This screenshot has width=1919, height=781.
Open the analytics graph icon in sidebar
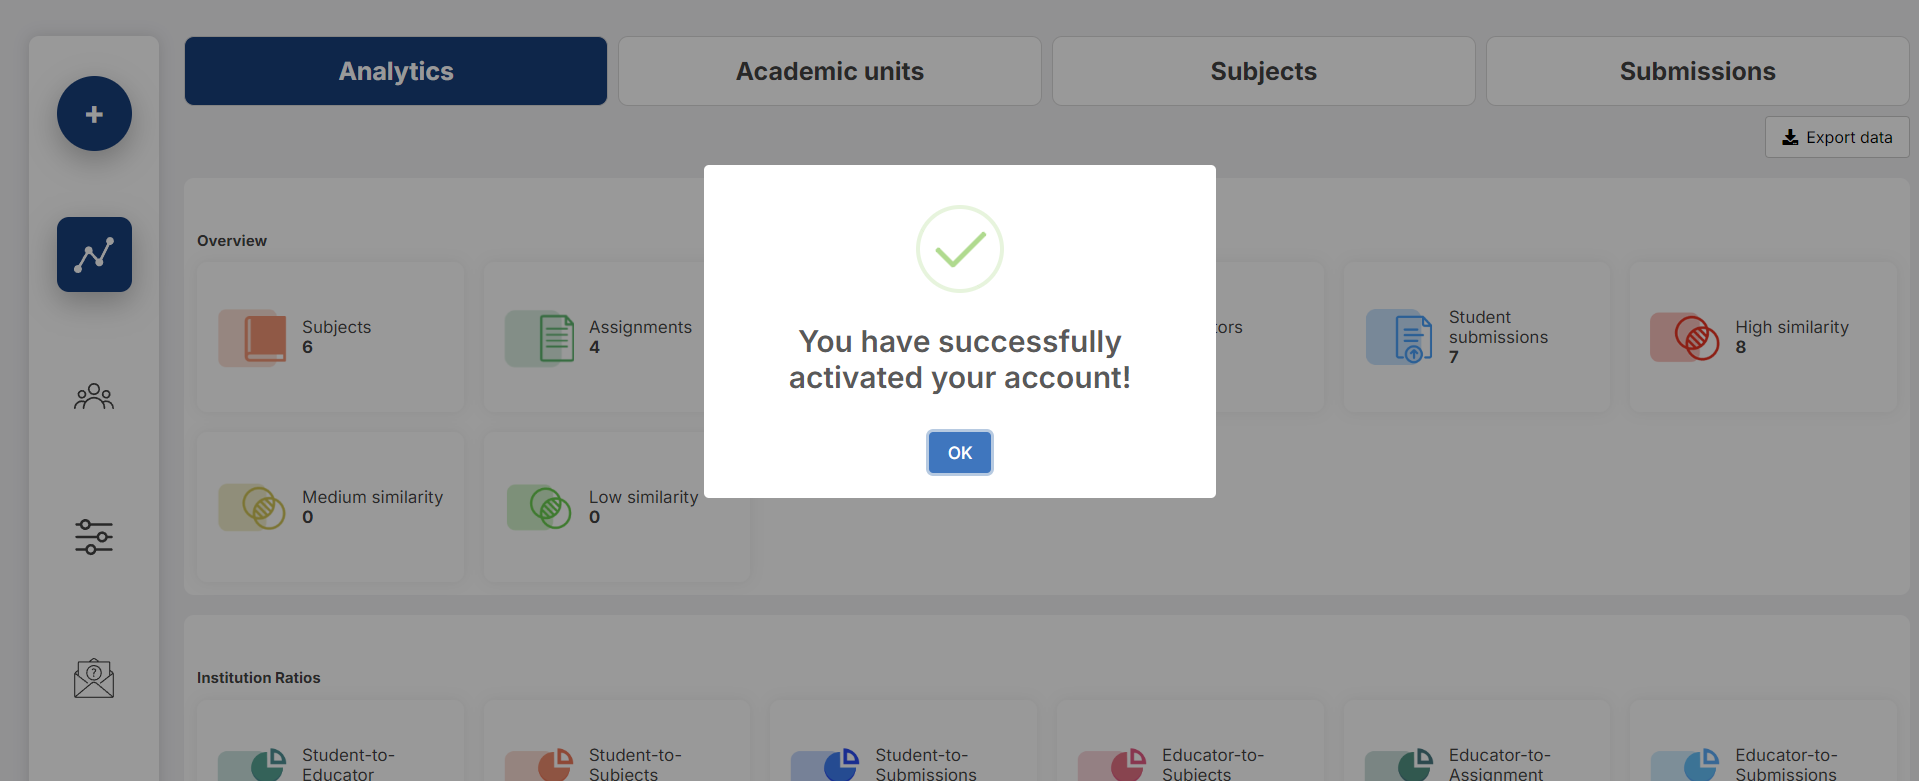point(94,254)
